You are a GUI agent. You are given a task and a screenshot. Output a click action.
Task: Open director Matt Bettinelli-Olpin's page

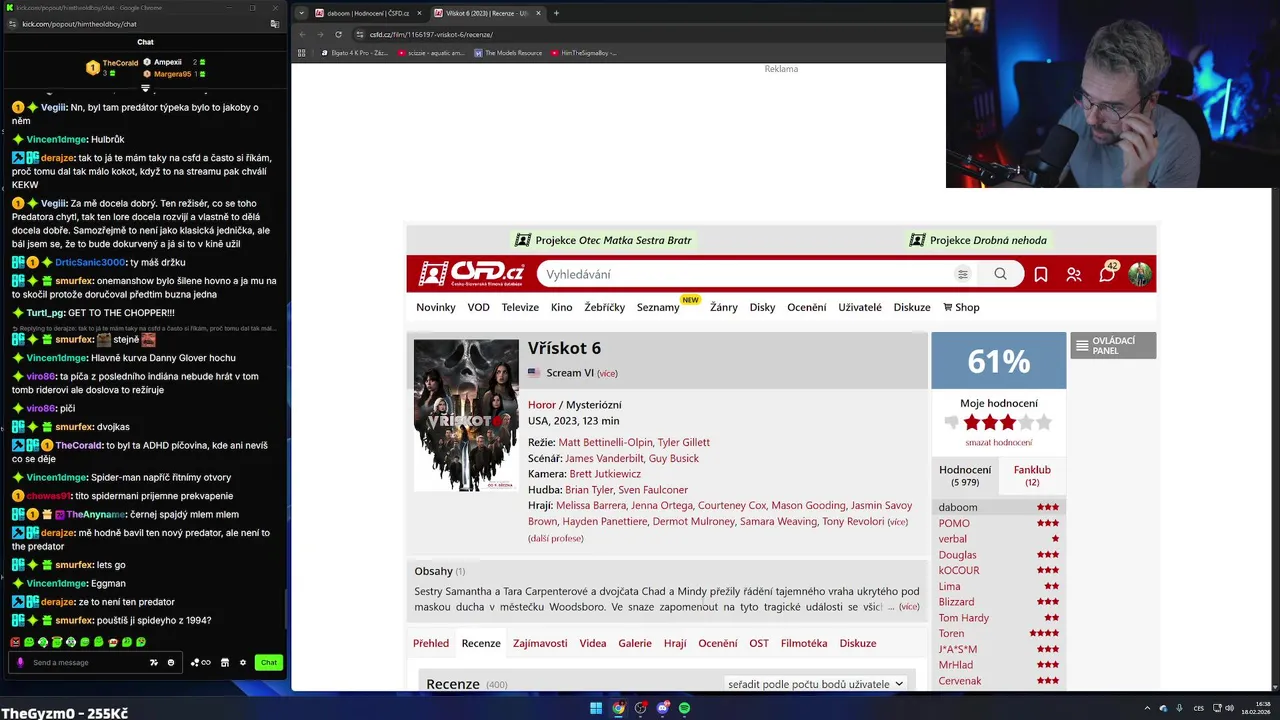tap(605, 442)
